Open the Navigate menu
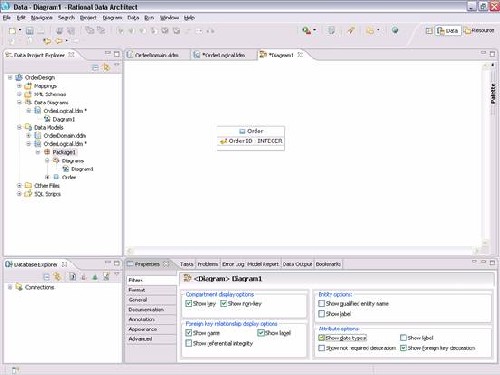This screenshot has width=500, height=375. (42, 18)
